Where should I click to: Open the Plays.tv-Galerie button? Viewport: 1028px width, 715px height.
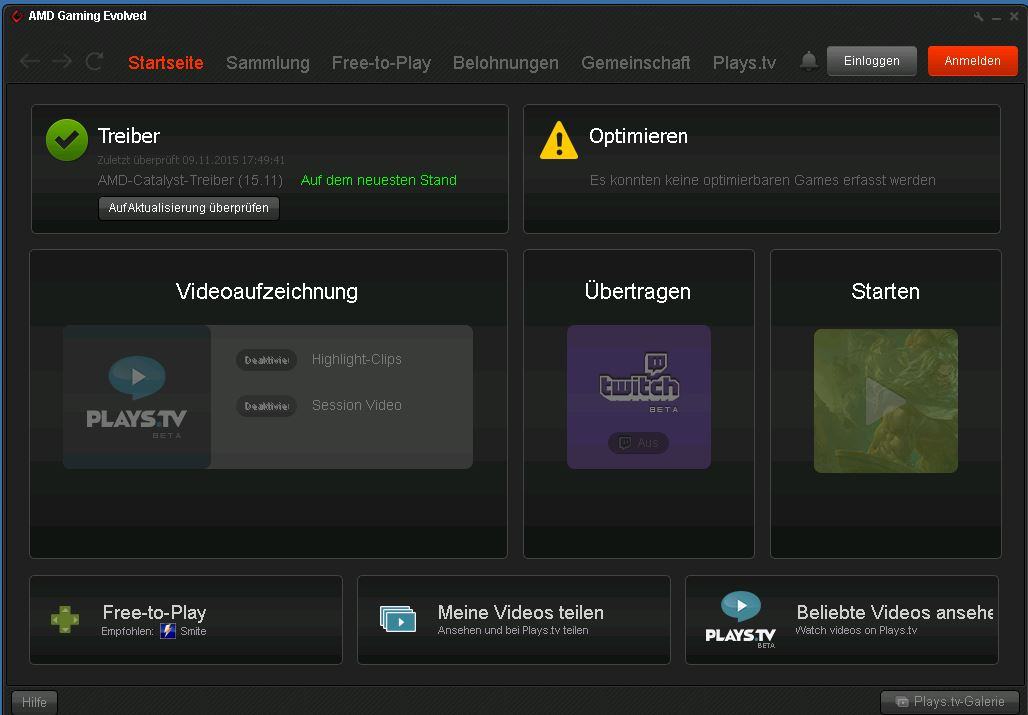click(950, 702)
